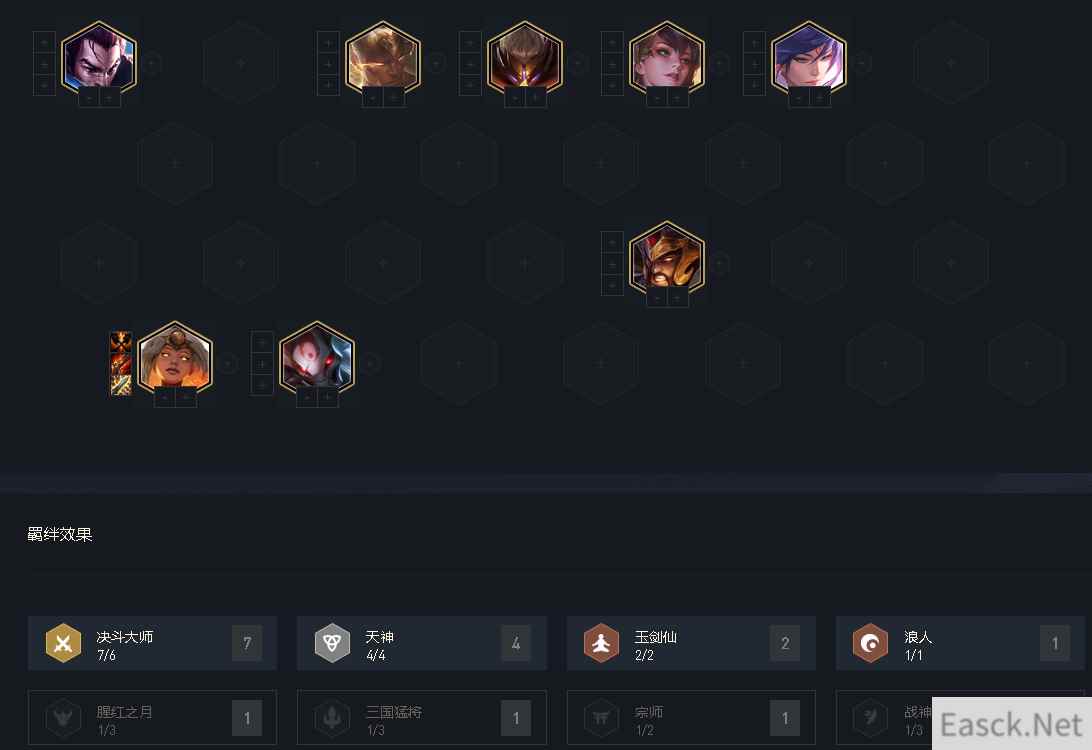The height and width of the screenshot is (750, 1092).
Task: Click the number 7 badge on 决斗大师
Action: pos(247,643)
